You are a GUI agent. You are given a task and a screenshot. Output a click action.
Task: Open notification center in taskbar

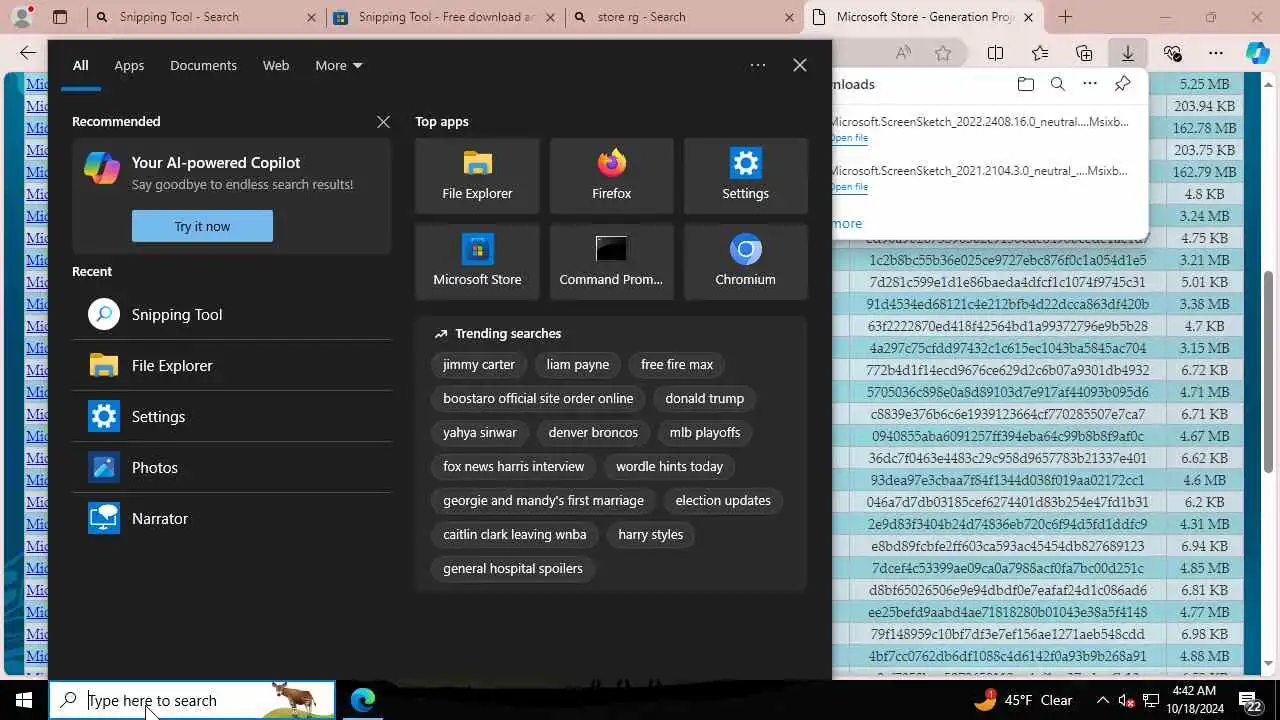pos(1250,700)
